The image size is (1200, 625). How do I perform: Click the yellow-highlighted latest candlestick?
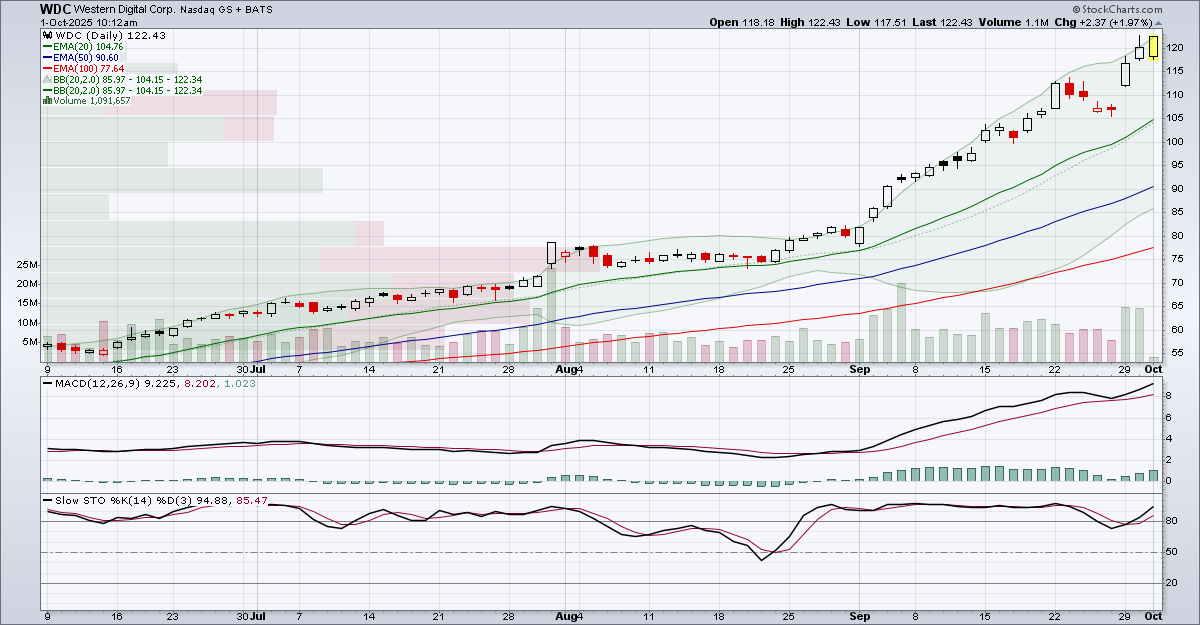(x=1154, y=47)
